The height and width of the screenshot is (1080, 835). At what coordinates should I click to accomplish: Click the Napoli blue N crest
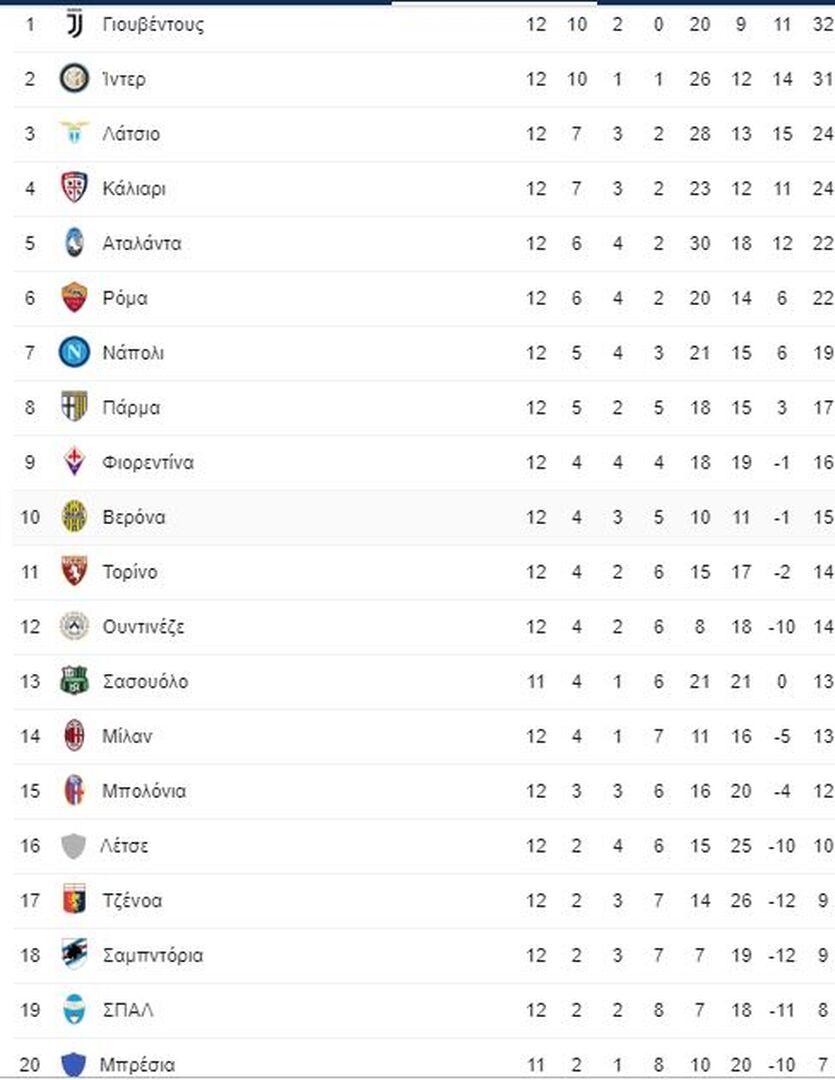pyautogui.click(x=74, y=353)
